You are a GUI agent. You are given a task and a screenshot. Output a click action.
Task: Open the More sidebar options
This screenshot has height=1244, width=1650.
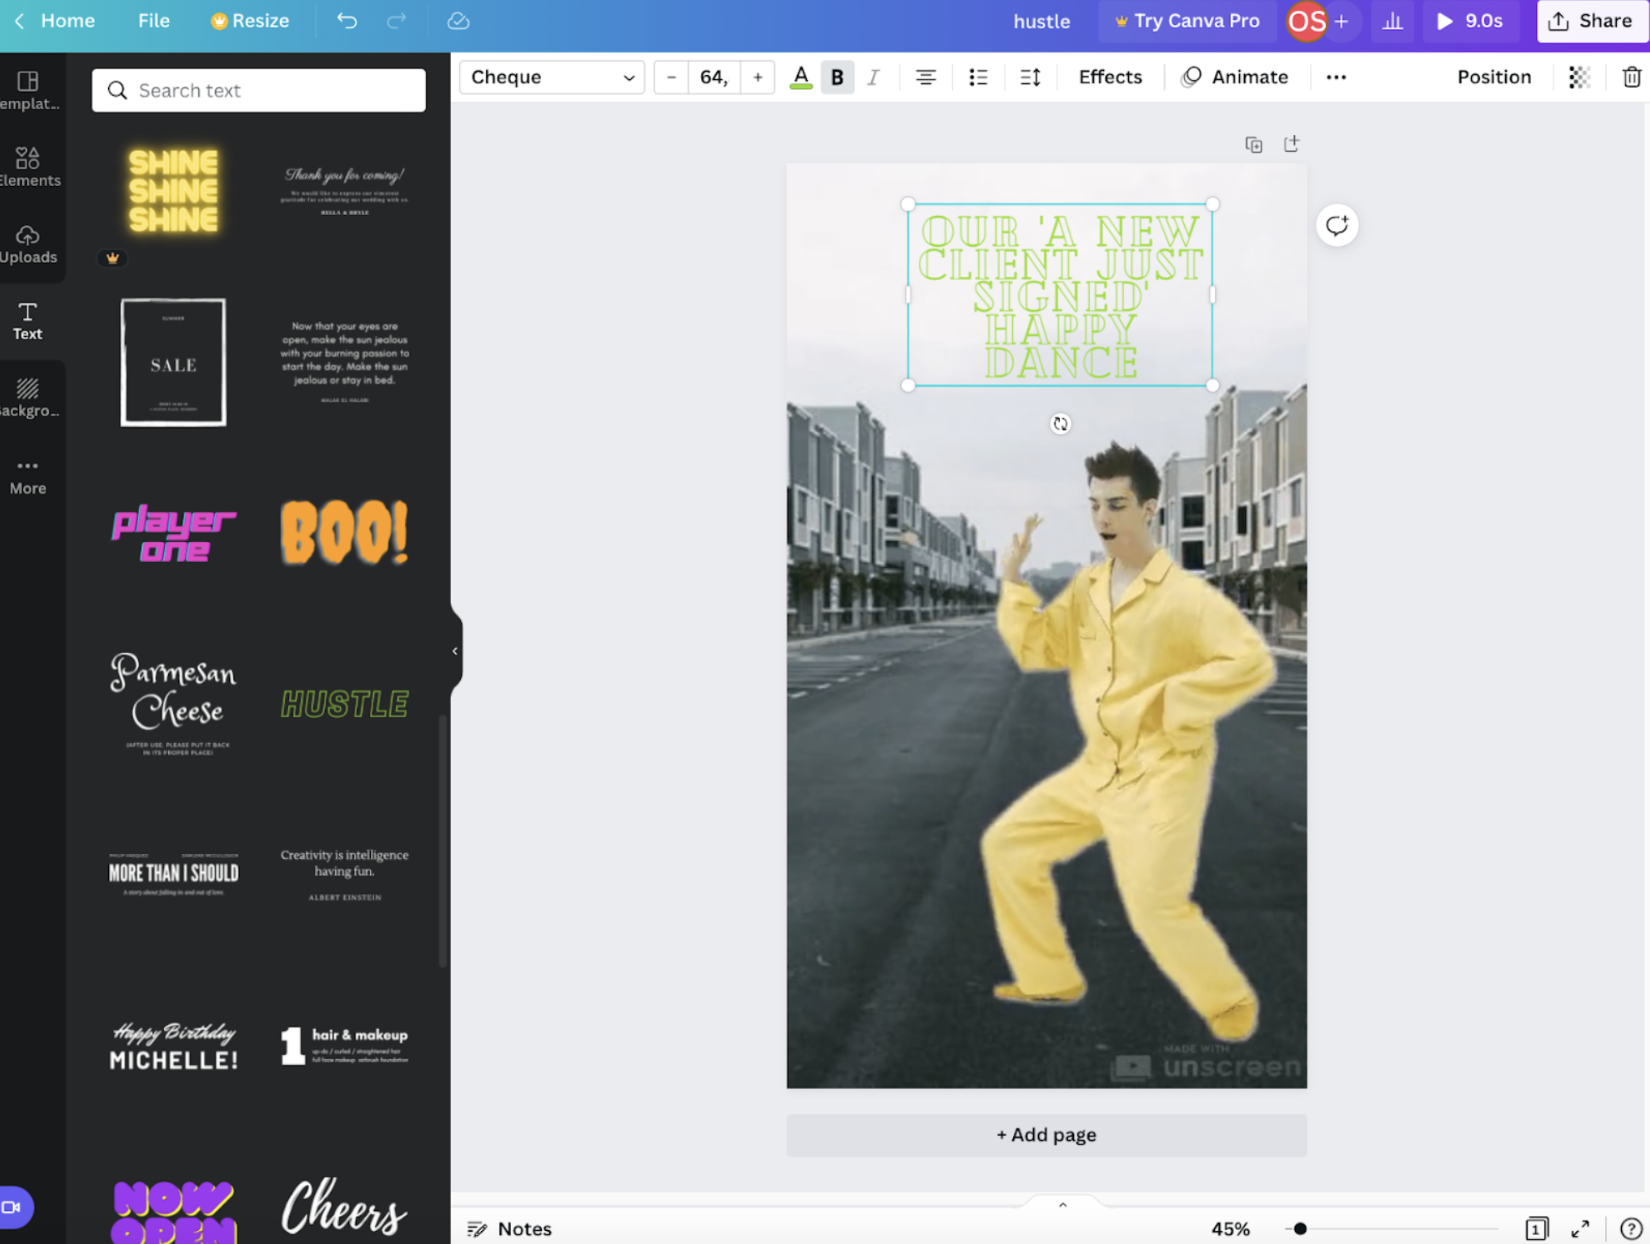point(28,476)
